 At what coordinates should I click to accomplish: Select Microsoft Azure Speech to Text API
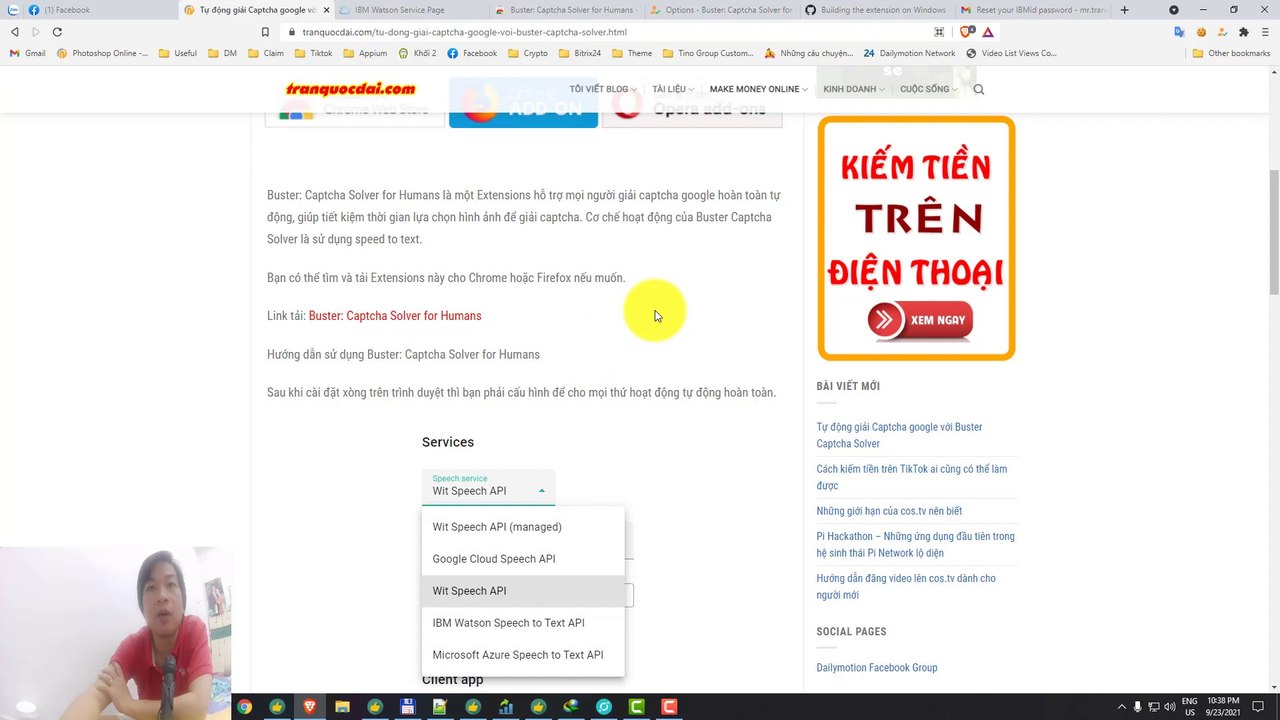coord(523,655)
